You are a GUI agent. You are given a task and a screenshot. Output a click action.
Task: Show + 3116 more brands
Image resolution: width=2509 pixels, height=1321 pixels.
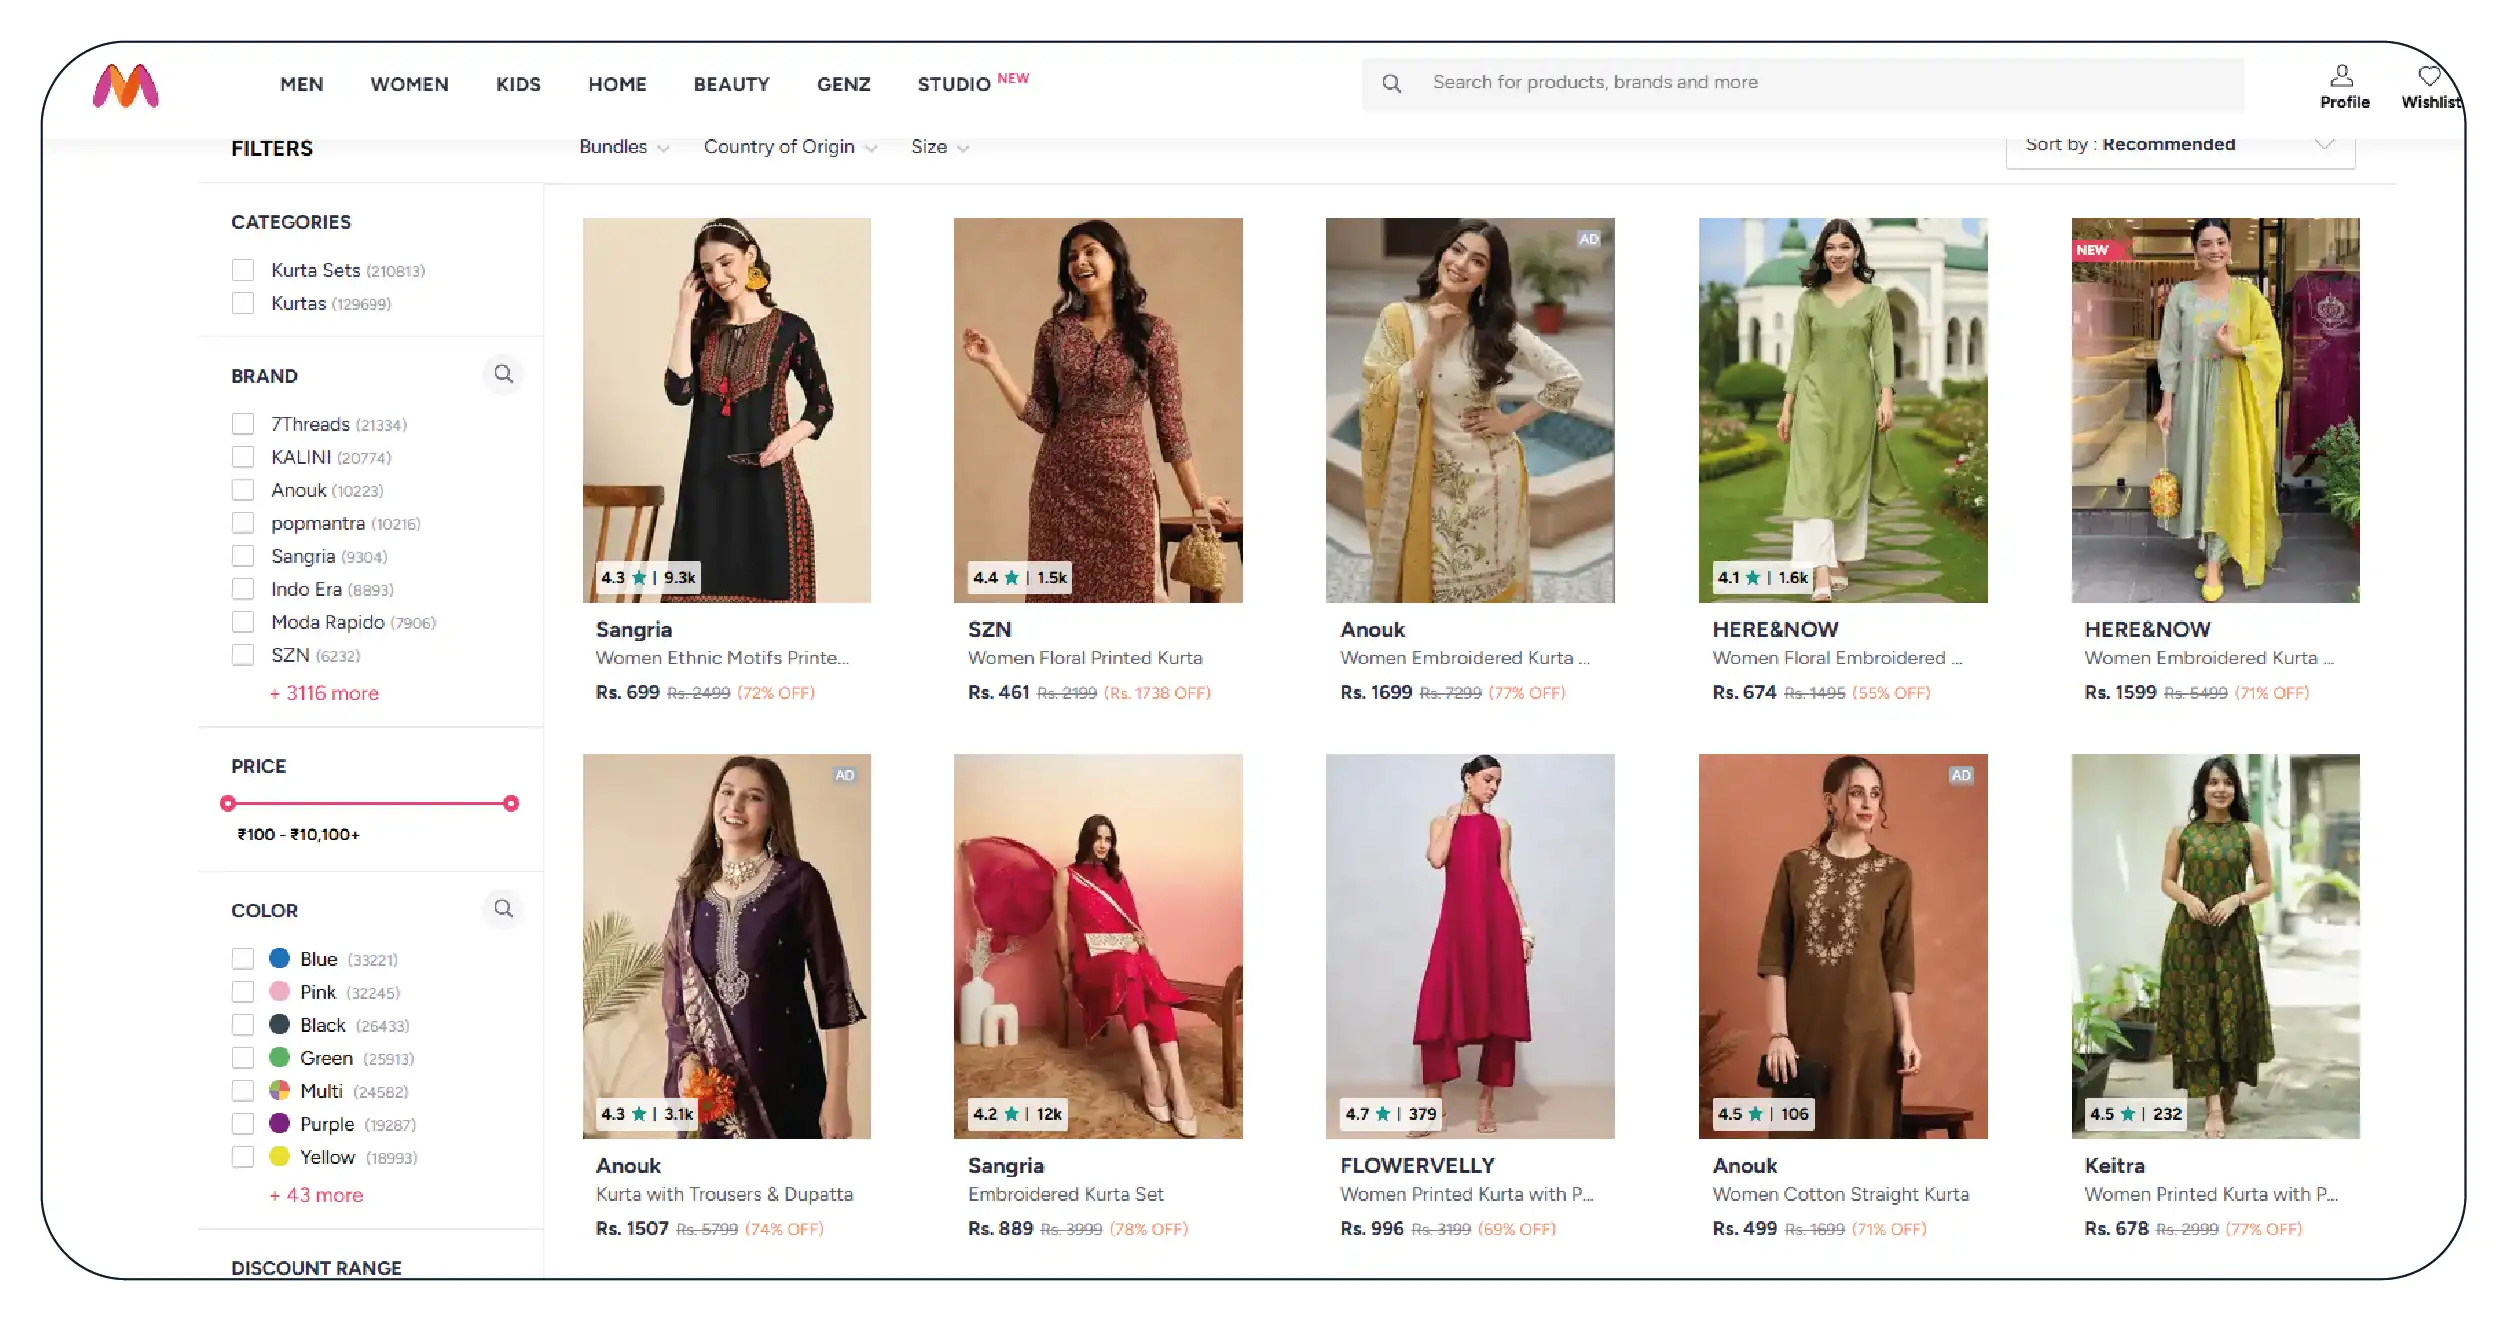click(x=324, y=693)
